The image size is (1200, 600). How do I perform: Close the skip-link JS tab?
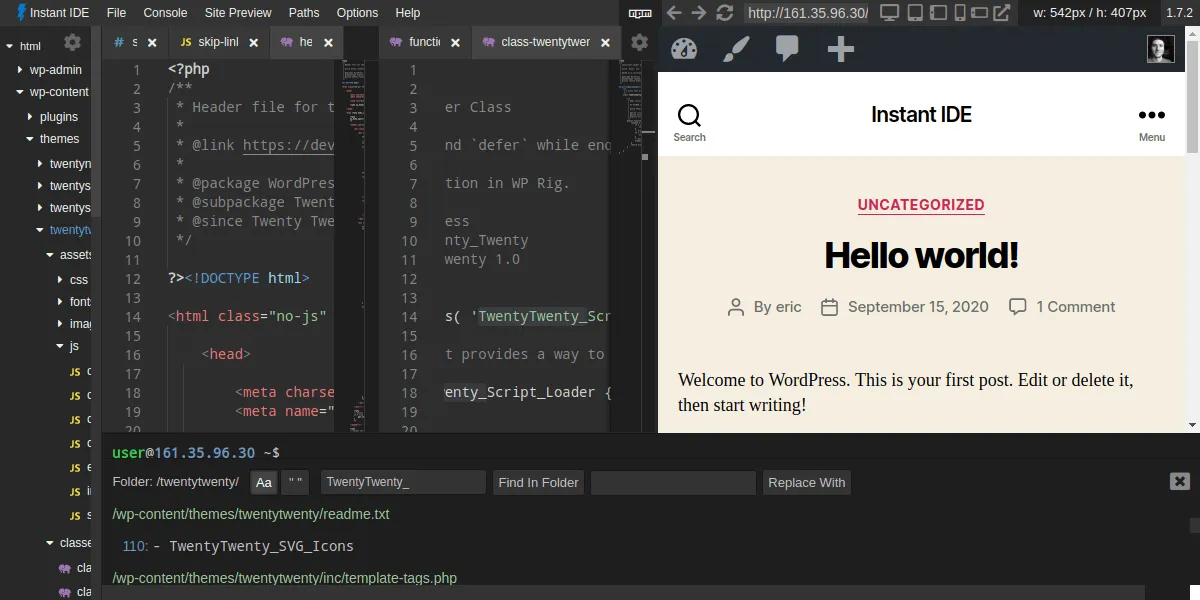pyautogui.click(x=254, y=43)
